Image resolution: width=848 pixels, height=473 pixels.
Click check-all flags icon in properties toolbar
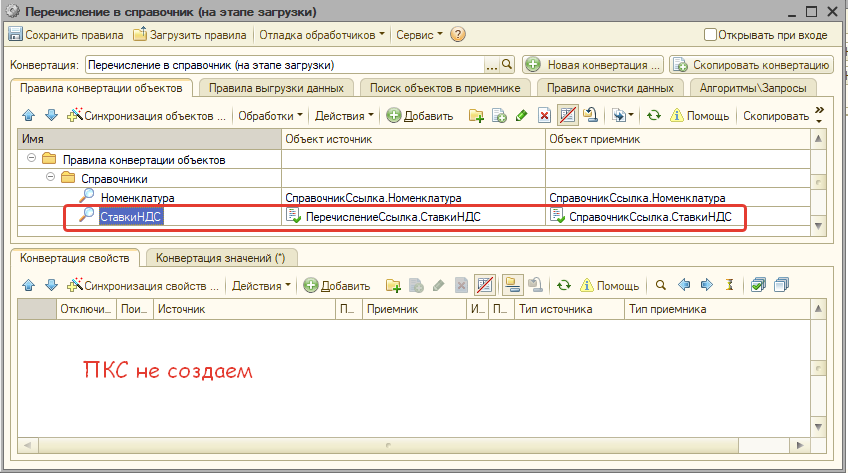click(x=758, y=285)
